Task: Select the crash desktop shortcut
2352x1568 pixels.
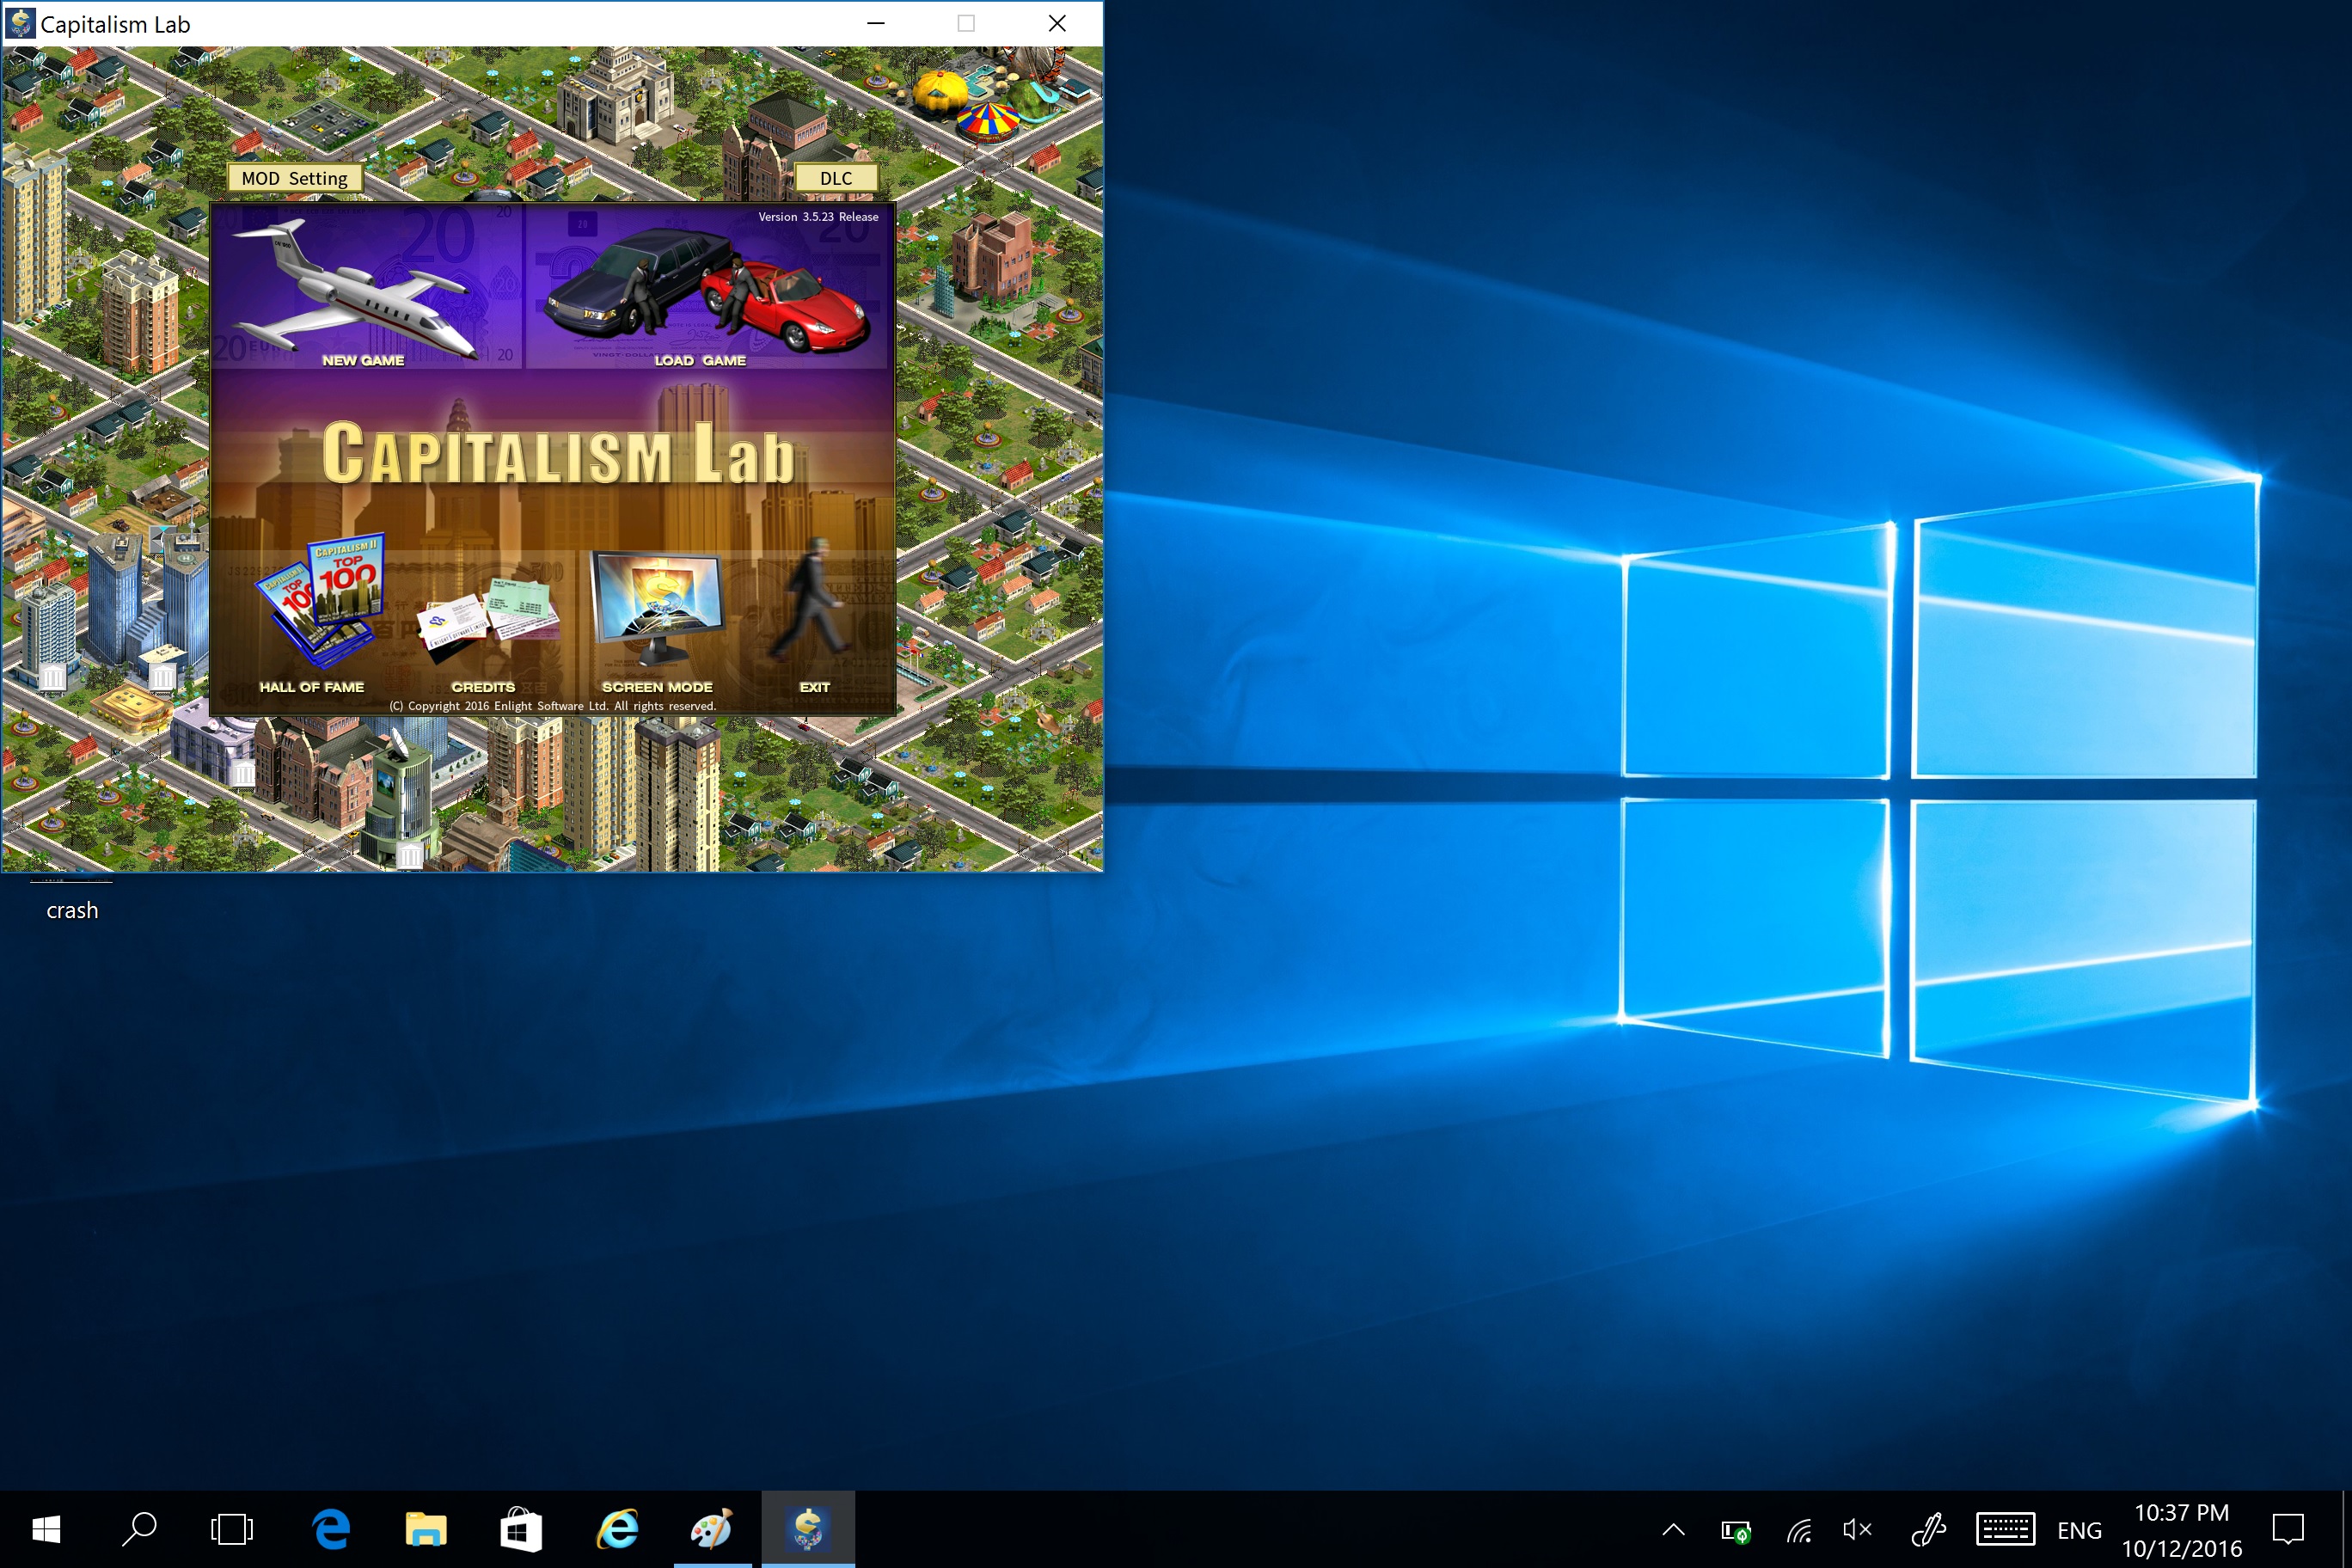Action: pos(72,910)
